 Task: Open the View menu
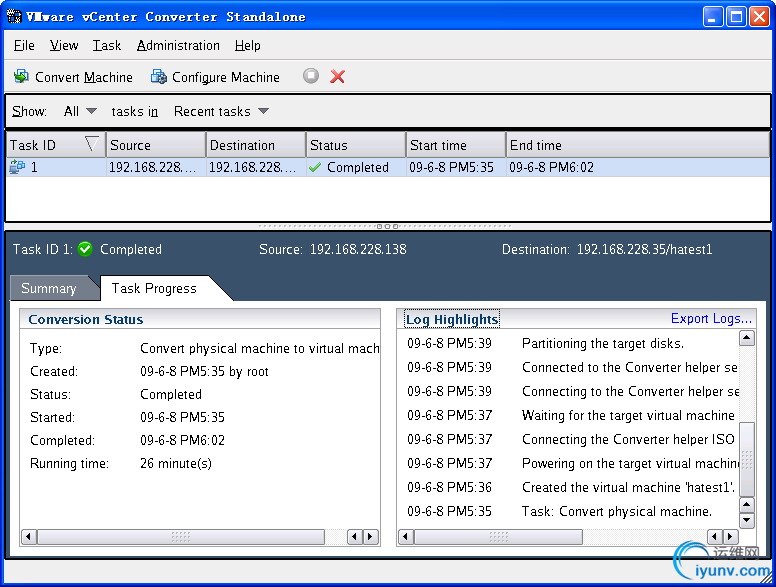coord(64,46)
